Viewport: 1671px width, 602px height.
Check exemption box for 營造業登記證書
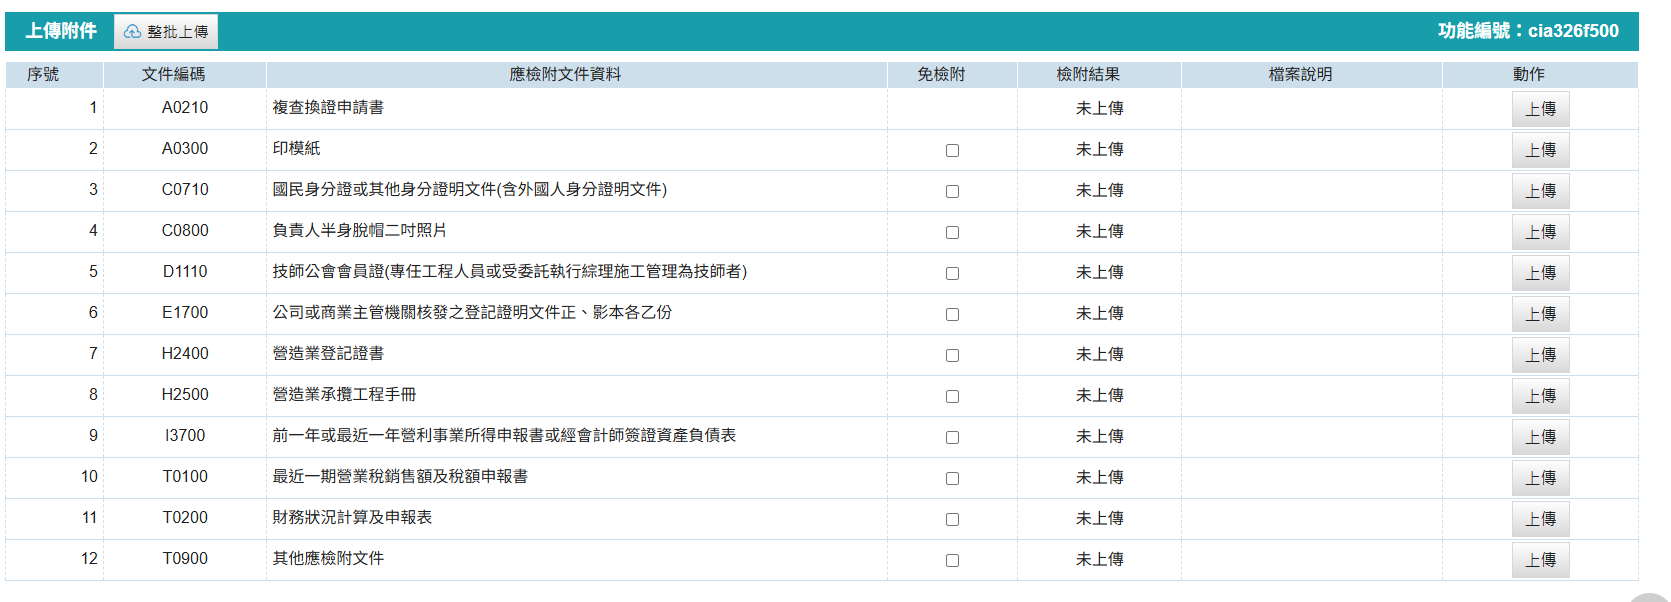click(952, 355)
